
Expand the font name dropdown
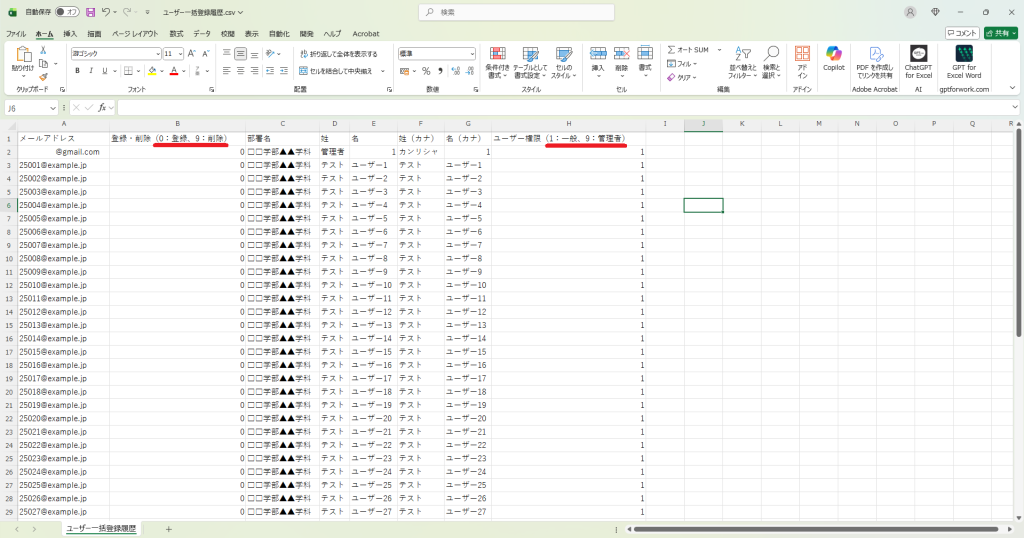[157, 53]
